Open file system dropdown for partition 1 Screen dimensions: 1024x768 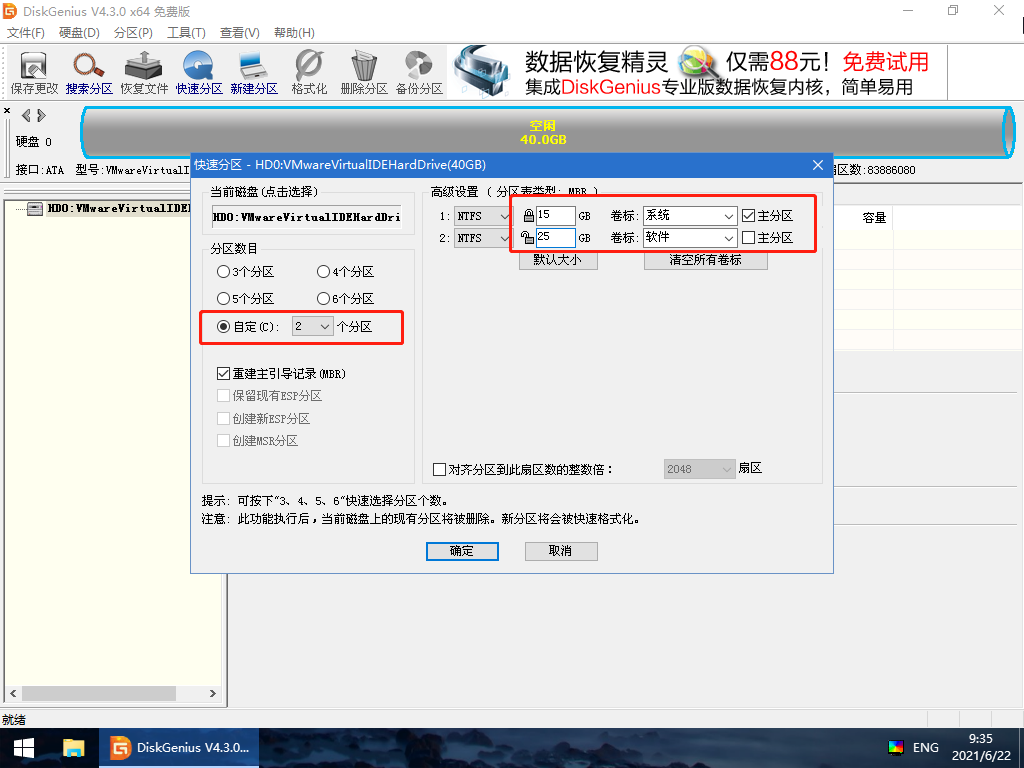(x=483, y=216)
